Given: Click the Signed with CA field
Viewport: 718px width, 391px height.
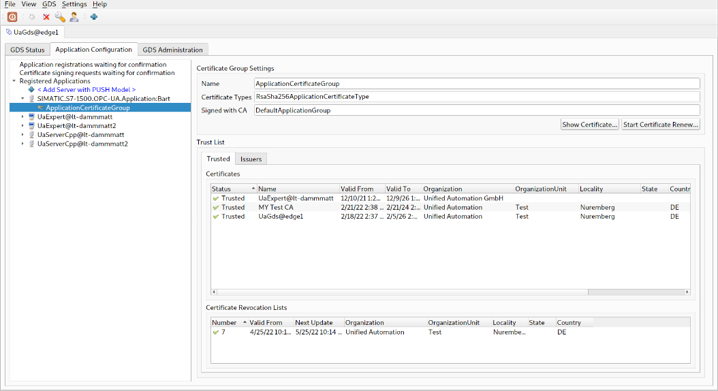Looking at the screenshot, I should (477, 110).
